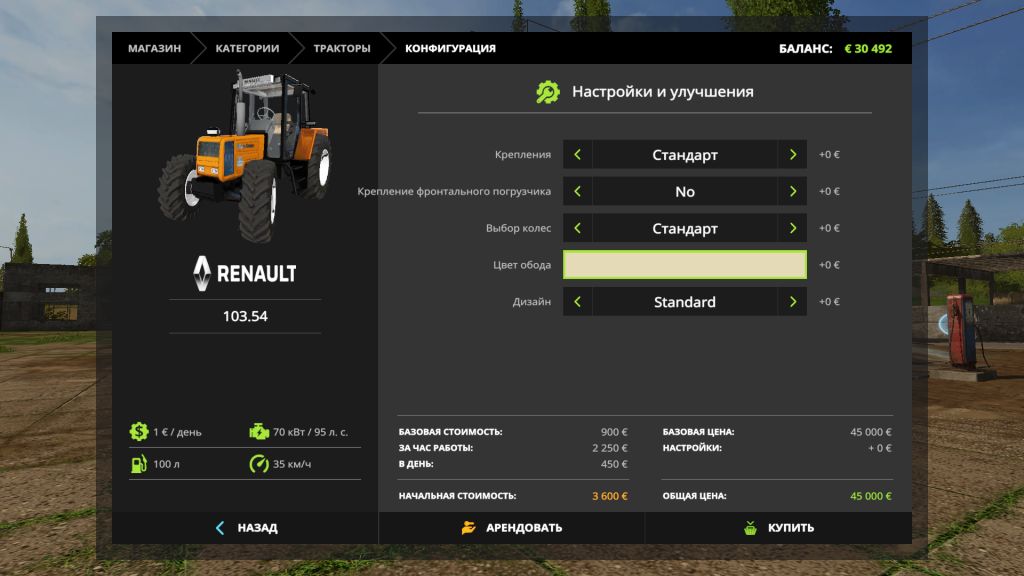Click the max speed gauge icon
The width and height of the screenshot is (1024, 576).
[x=258, y=464]
